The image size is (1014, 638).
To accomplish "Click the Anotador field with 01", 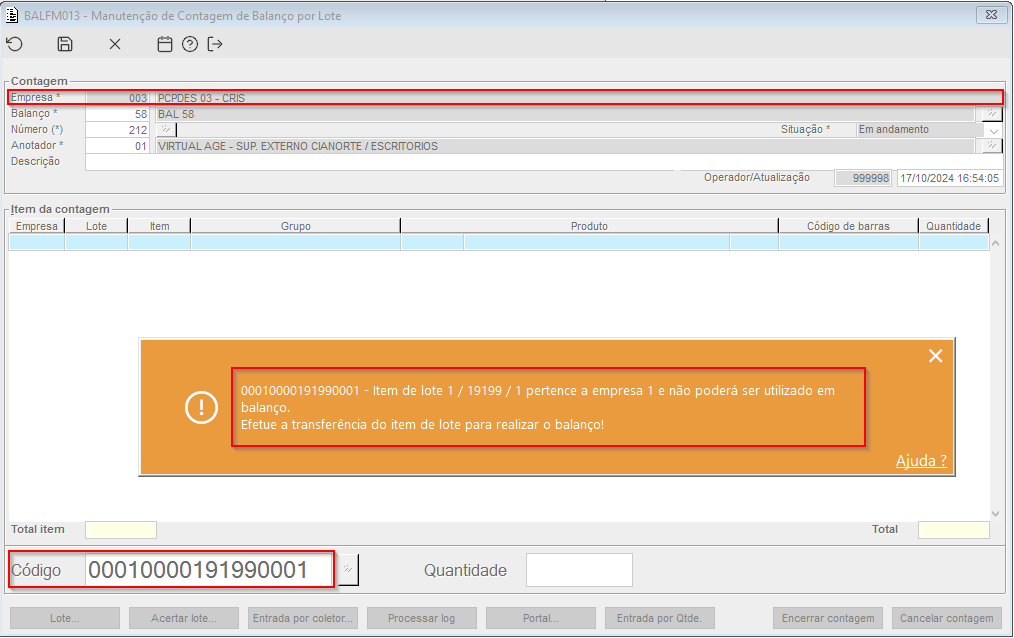I will [x=117, y=146].
